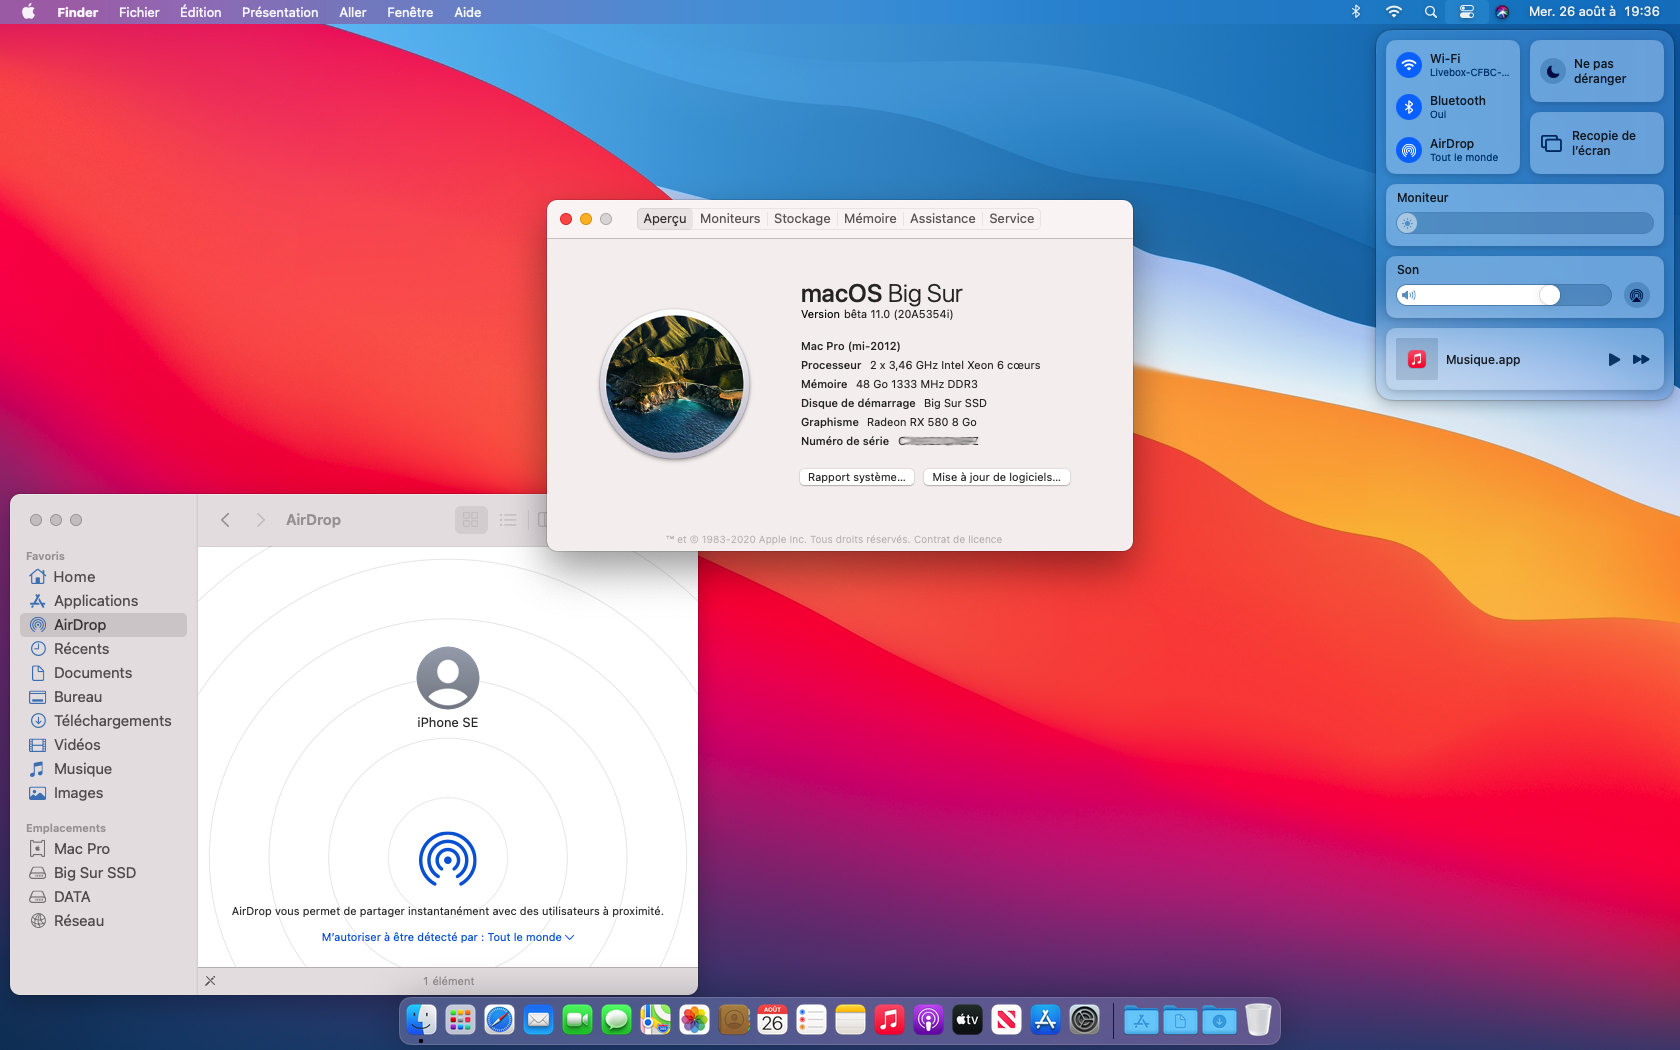Toggle Bluetooth in Control Center
Image resolution: width=1680 pixels, height=1050 pixels.
pyautogui.click(x=1409, y=107)
